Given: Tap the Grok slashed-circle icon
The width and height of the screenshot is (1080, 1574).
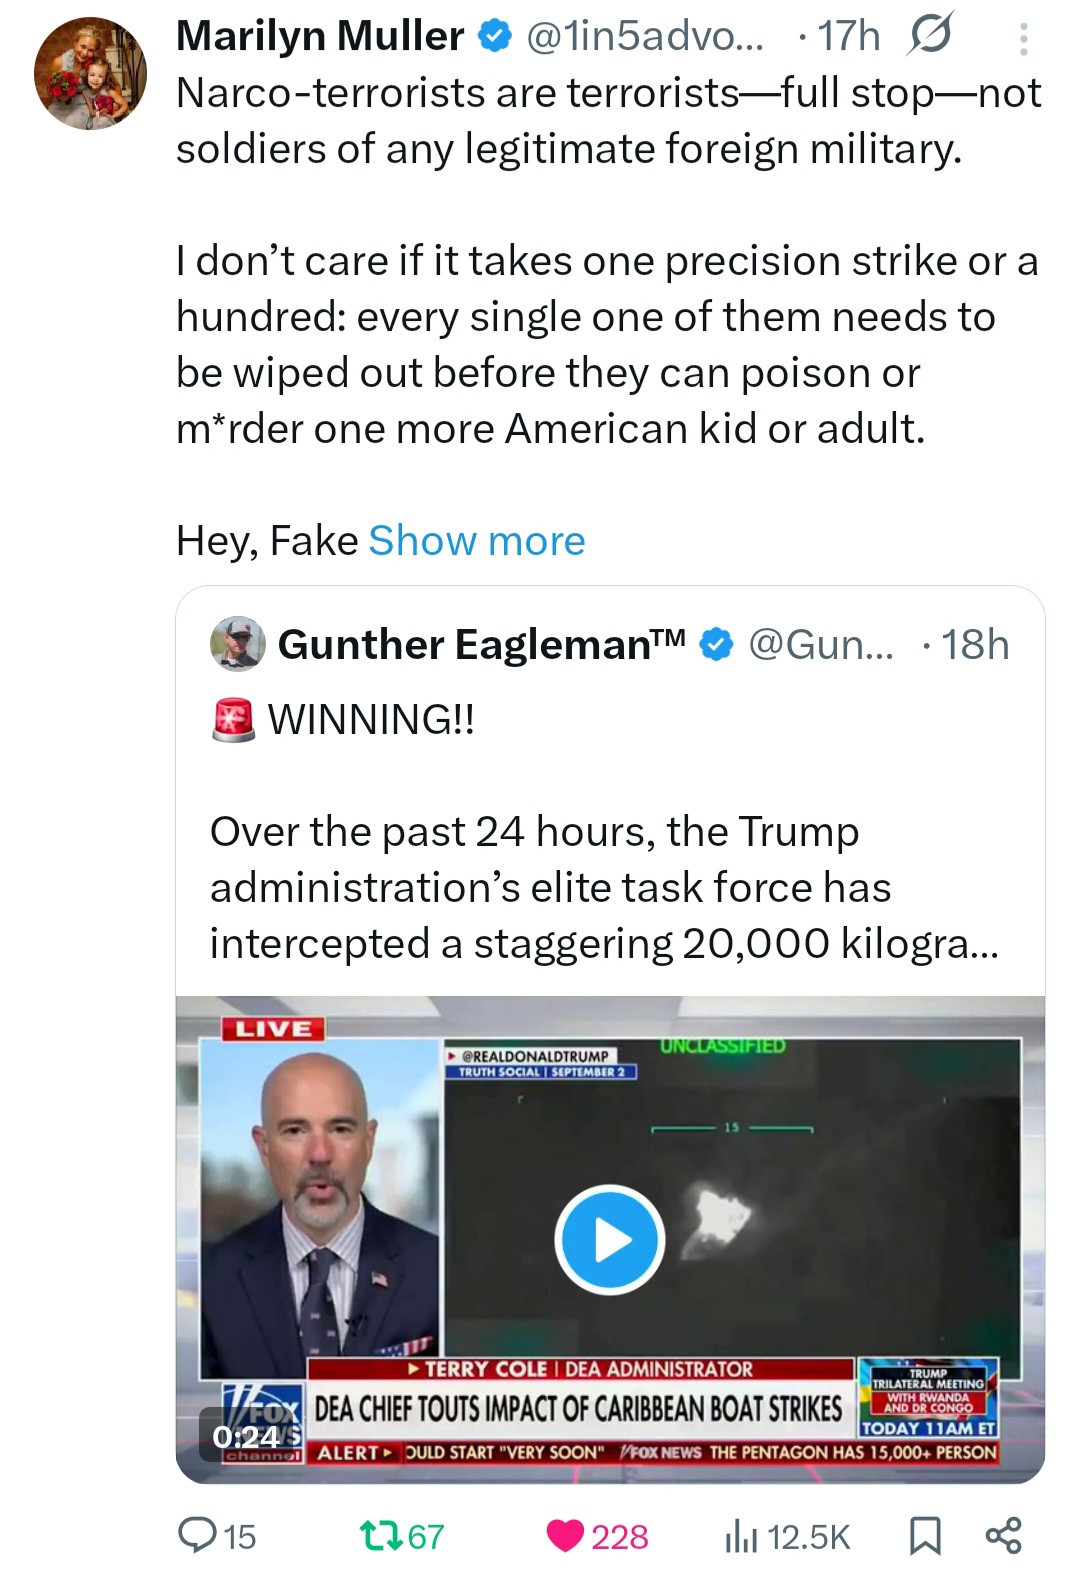Looking at the screenshot, I should [x=929, y=36].
